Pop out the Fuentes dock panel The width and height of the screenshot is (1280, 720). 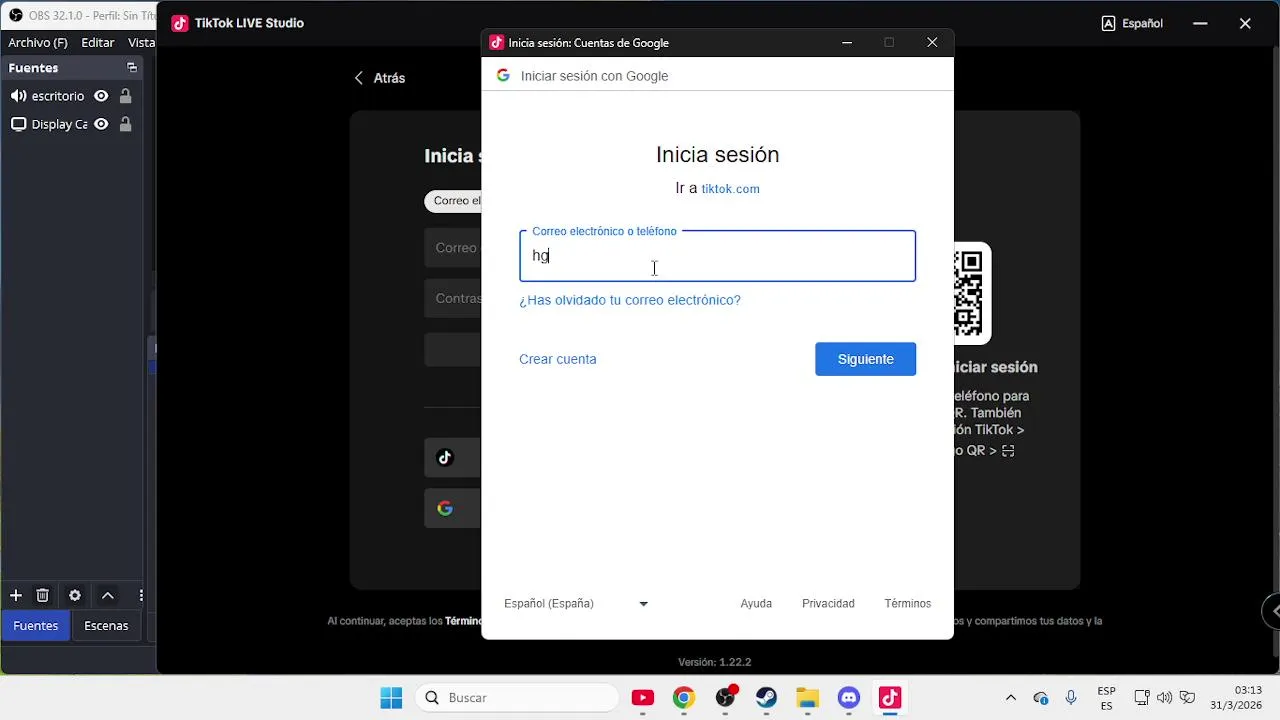[131, 68]
